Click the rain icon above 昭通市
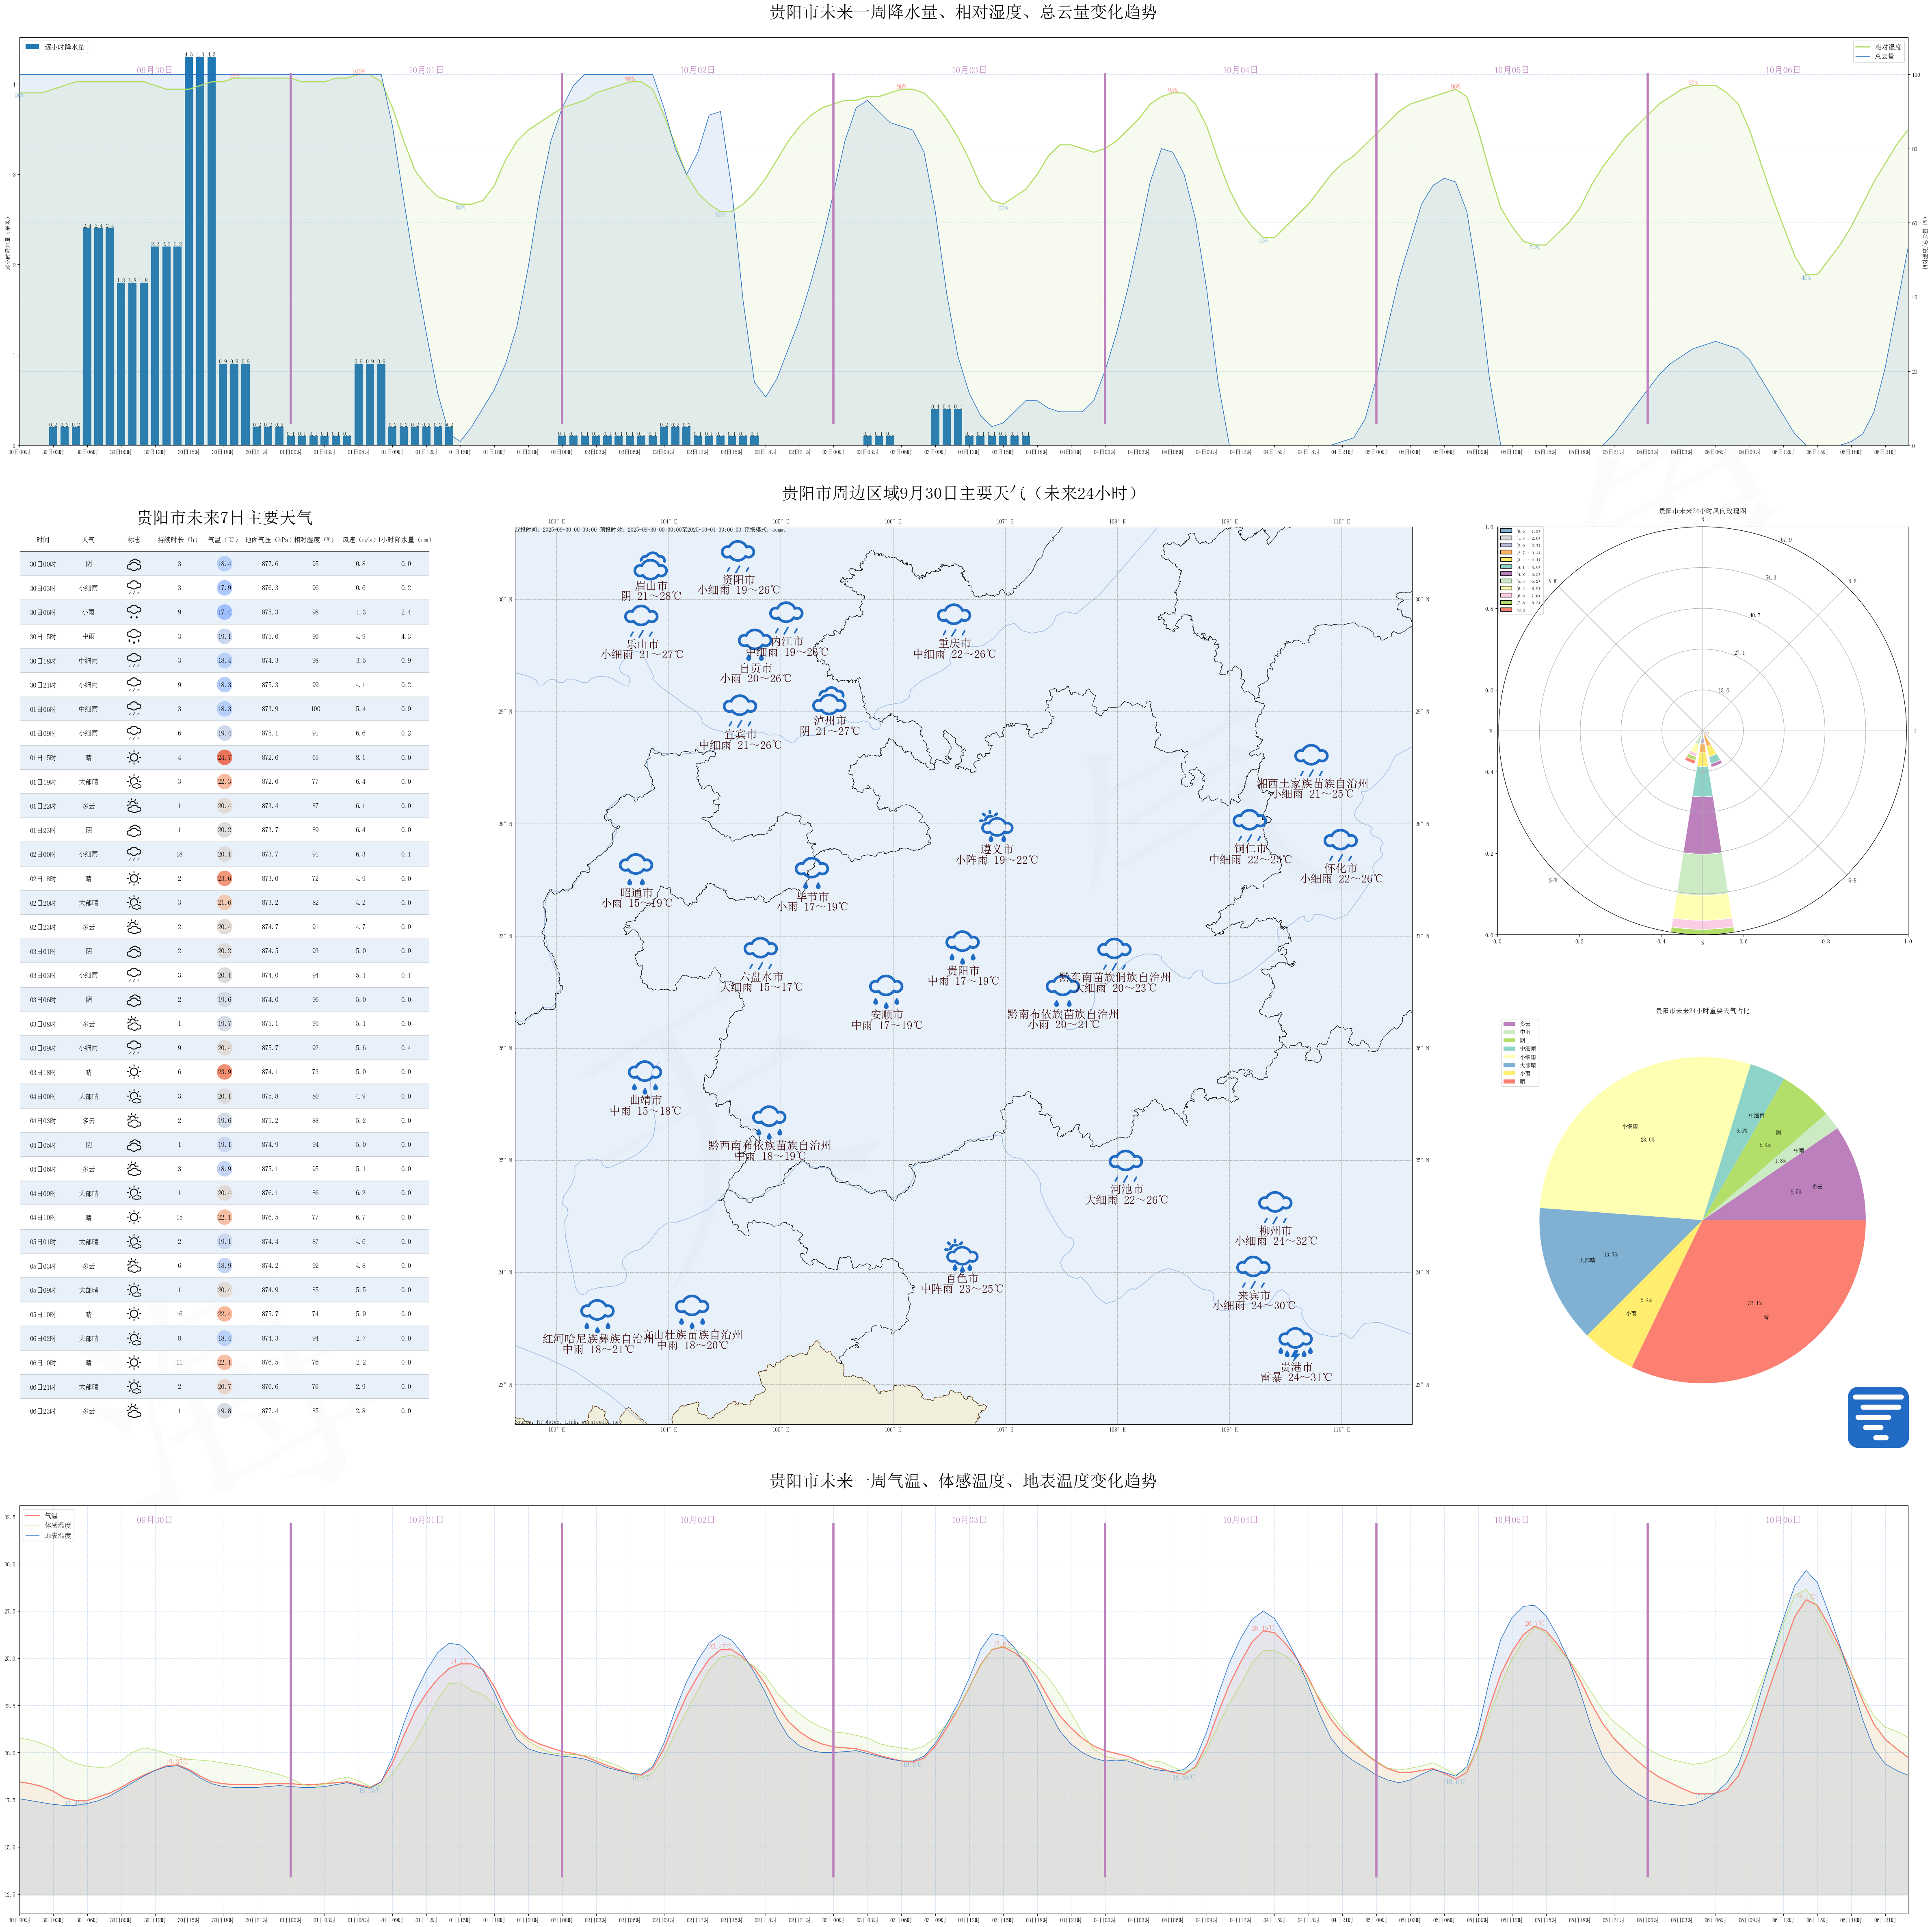1932x1927 pixels. click(636, 869)
